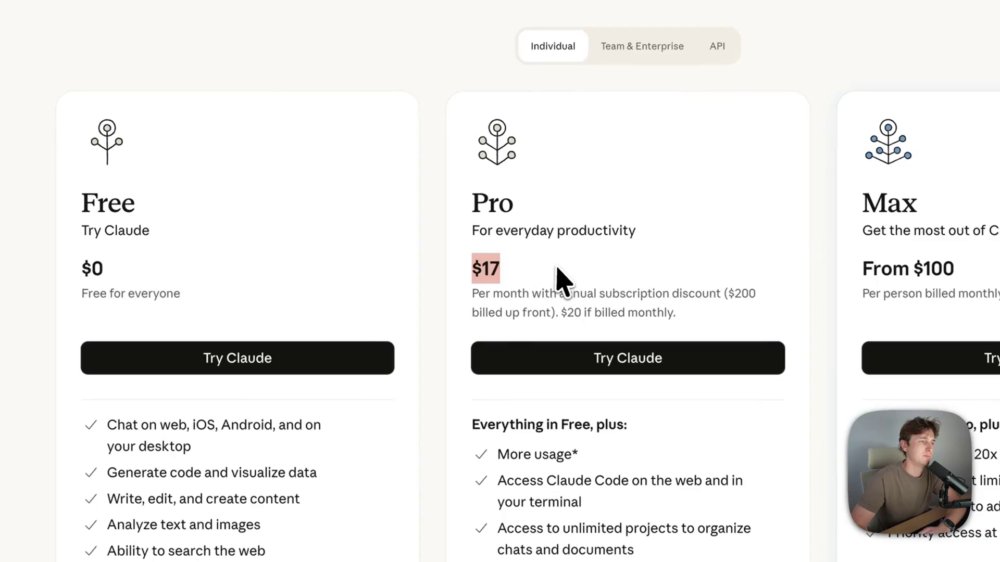Select the API pricing tab

[717, 46]
